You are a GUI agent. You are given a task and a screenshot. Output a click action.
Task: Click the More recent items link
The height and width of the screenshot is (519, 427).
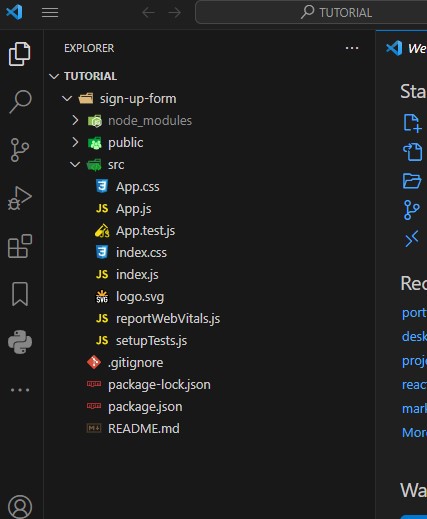tap(414, 433)
